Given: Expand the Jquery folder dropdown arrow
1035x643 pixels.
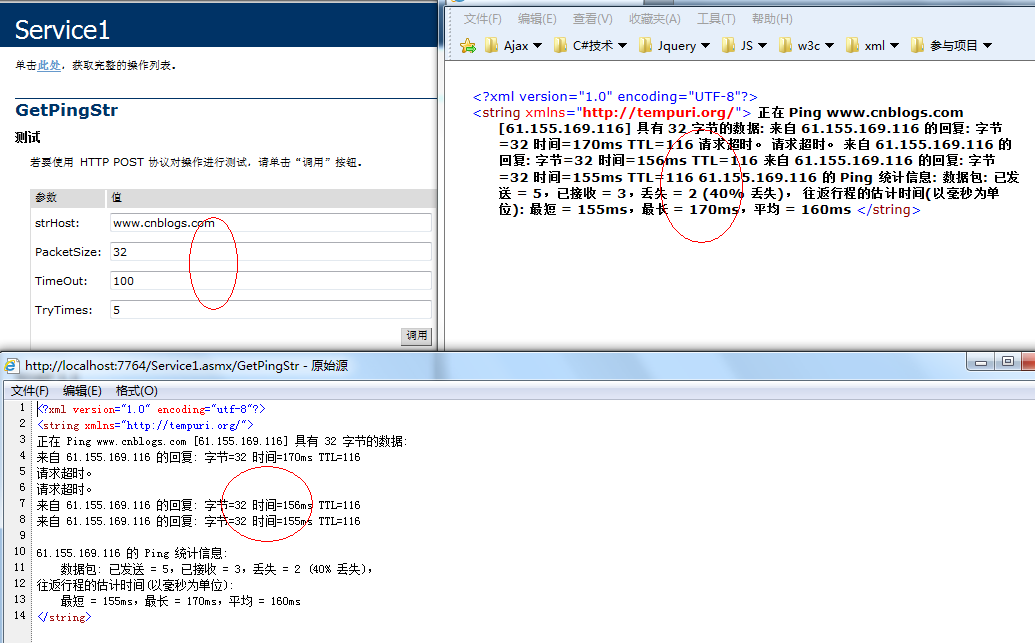Looking at the screenshot, I should [x=705, y=46].
